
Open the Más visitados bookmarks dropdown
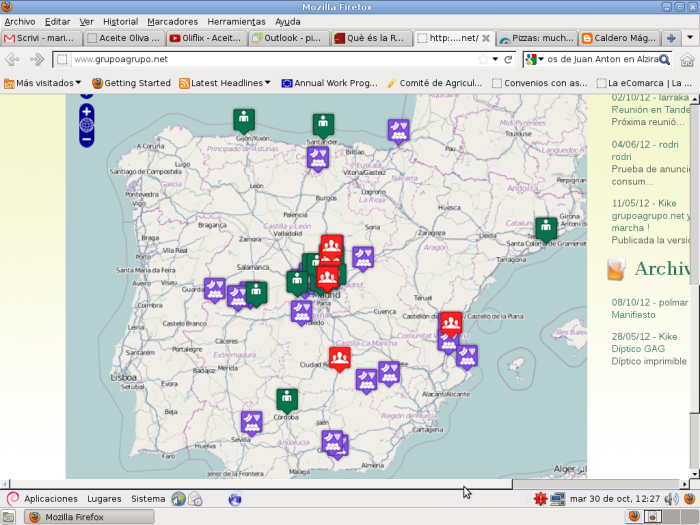pos(42,83)
